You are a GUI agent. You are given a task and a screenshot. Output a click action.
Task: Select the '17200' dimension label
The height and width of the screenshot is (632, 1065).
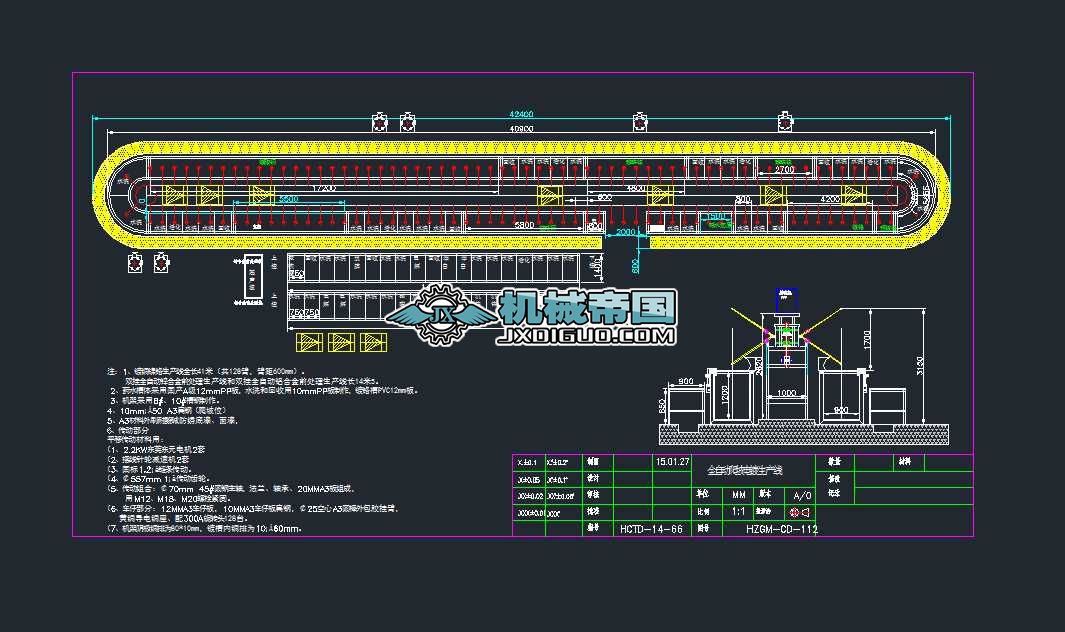point(324,188)
